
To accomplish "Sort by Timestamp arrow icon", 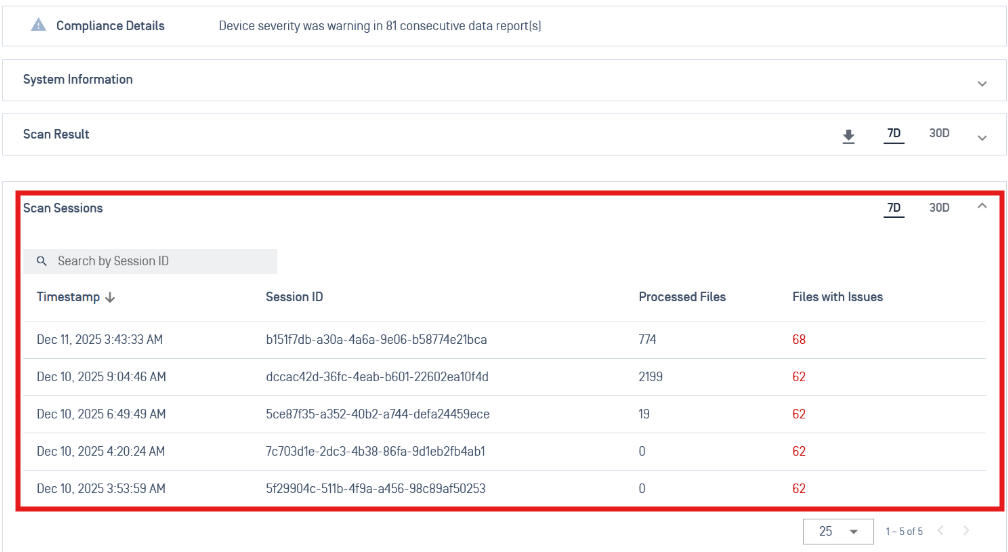I will 110,297.
